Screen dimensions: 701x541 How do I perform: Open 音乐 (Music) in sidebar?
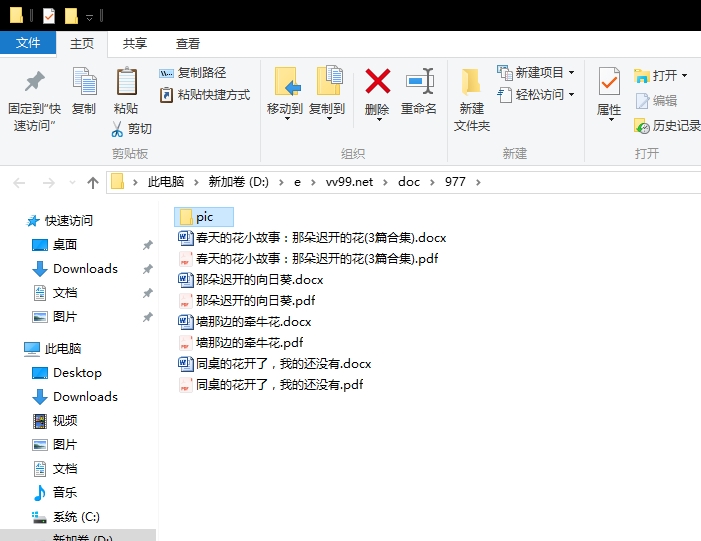point(55,493)
